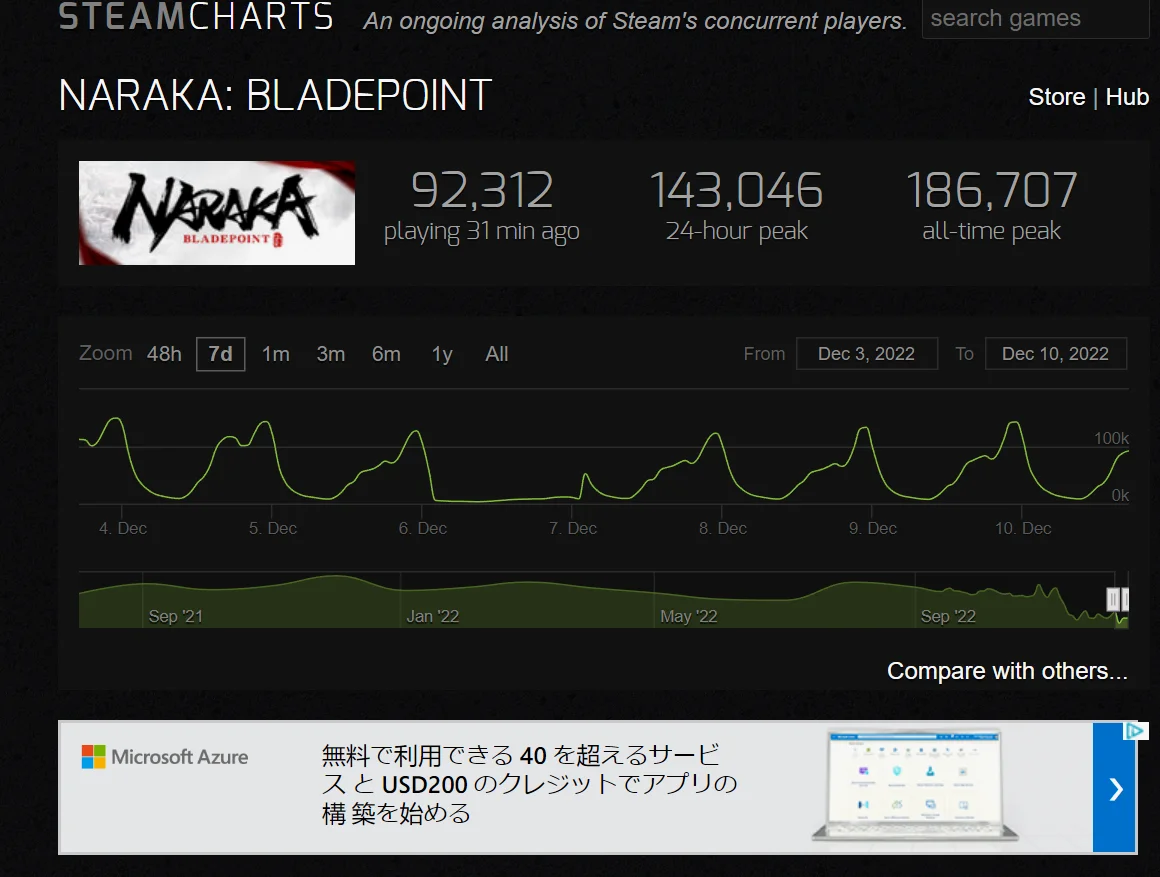Image resolution: width=1160 pixels, height=877 pixels.
Task: Click the laptop image in Azure ad
Action: point(915,785)
